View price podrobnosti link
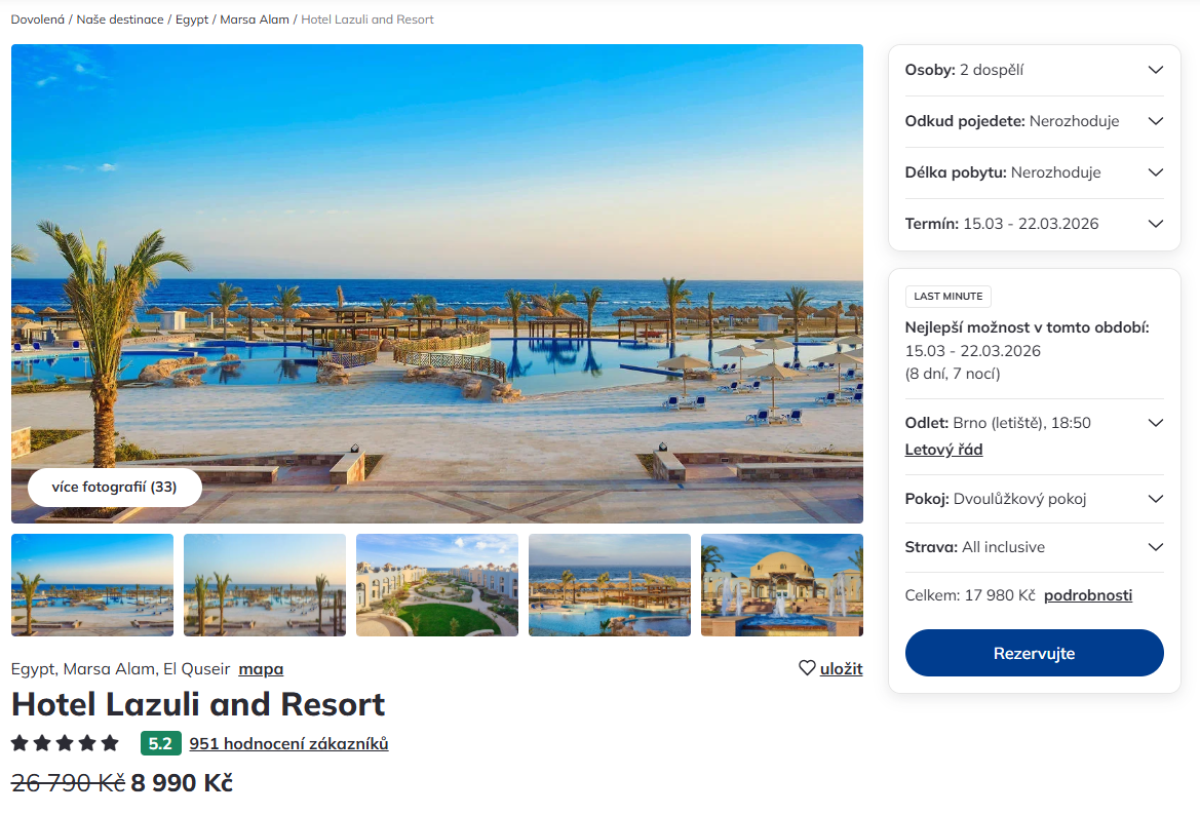 [1088, 595]
